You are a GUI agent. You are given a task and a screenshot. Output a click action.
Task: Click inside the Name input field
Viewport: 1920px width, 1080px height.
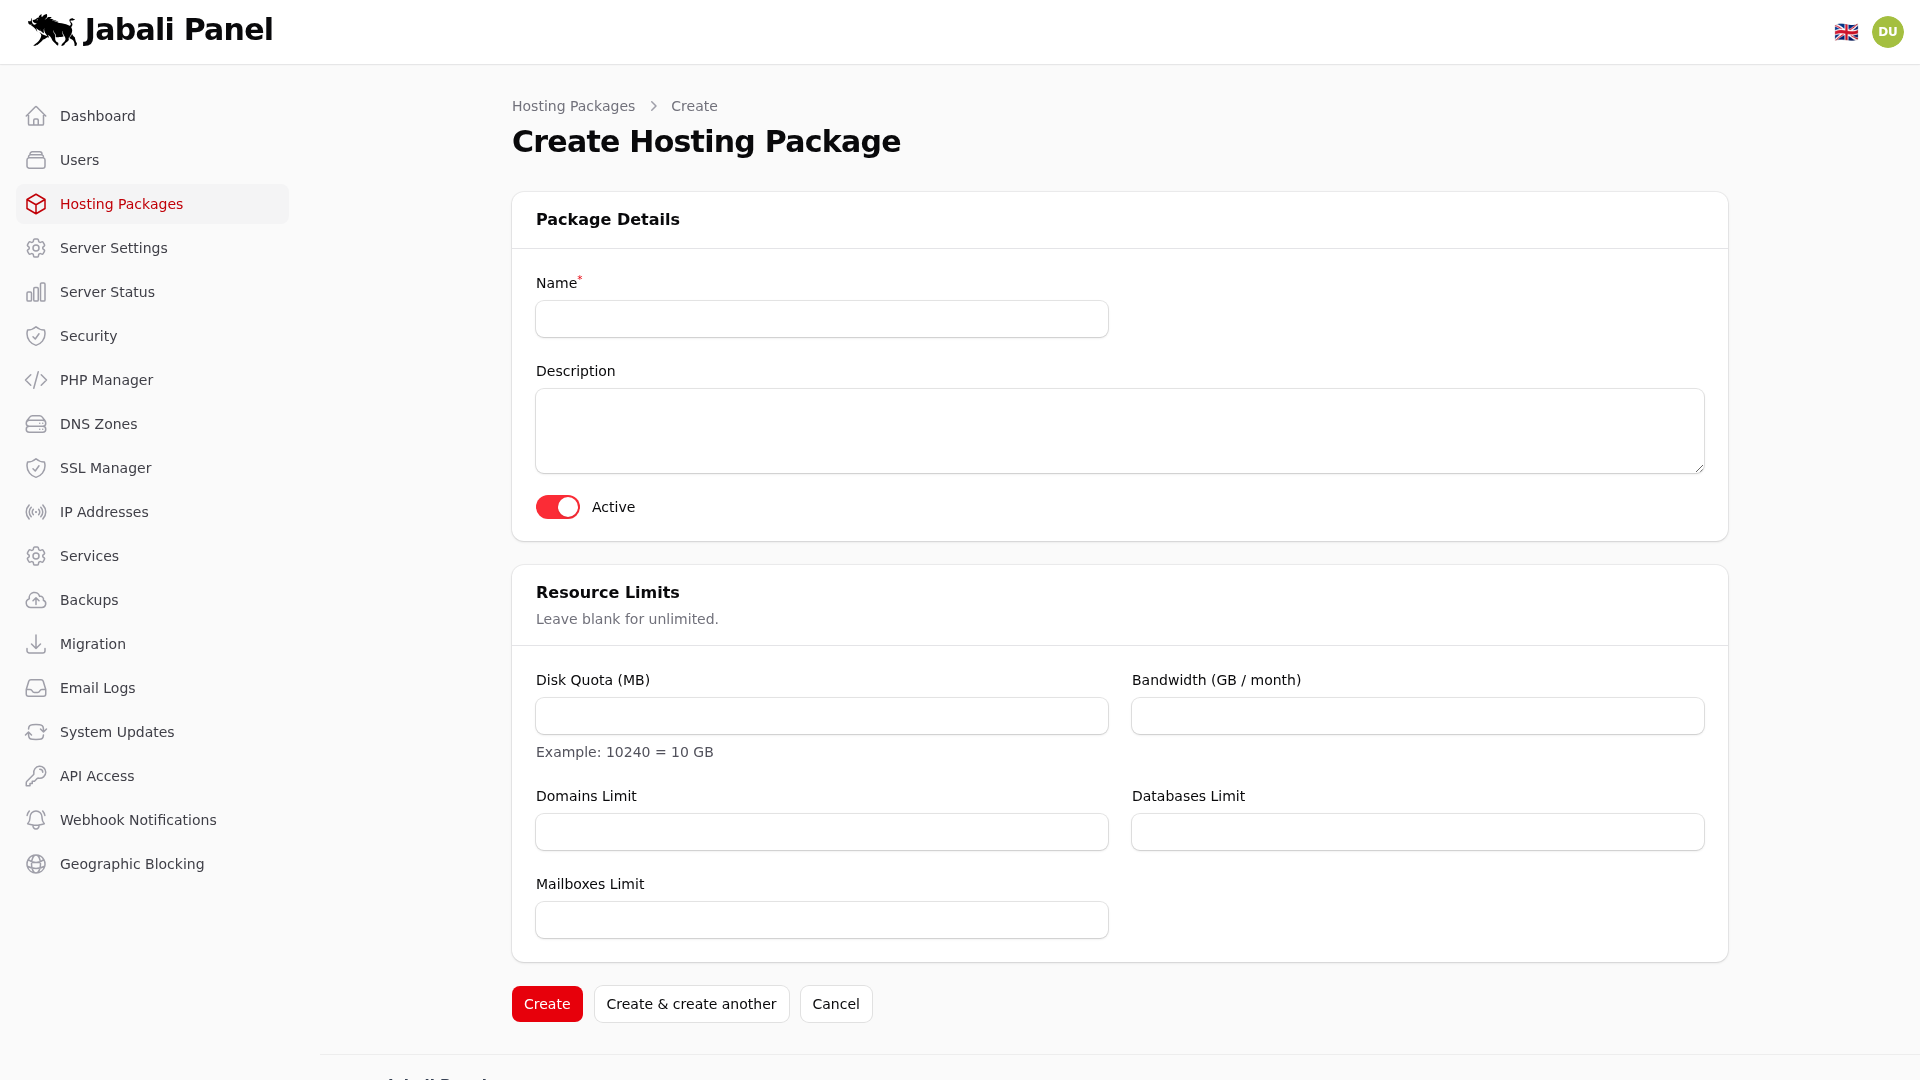pos(821,319)
